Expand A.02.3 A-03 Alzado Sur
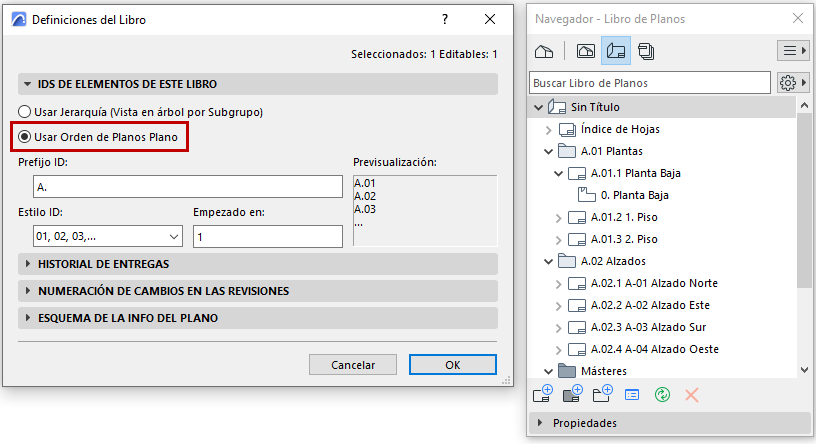The width and height of the screenshot is (816, 444). [x=558, y=327]
